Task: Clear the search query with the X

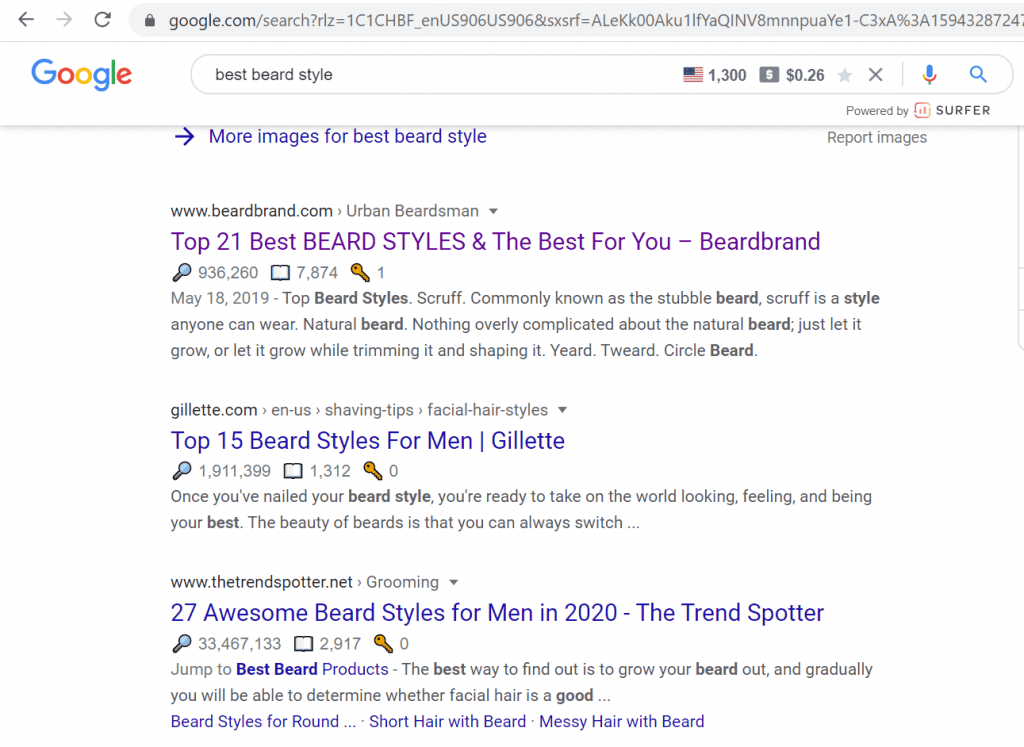Action: tap(876, 74)
